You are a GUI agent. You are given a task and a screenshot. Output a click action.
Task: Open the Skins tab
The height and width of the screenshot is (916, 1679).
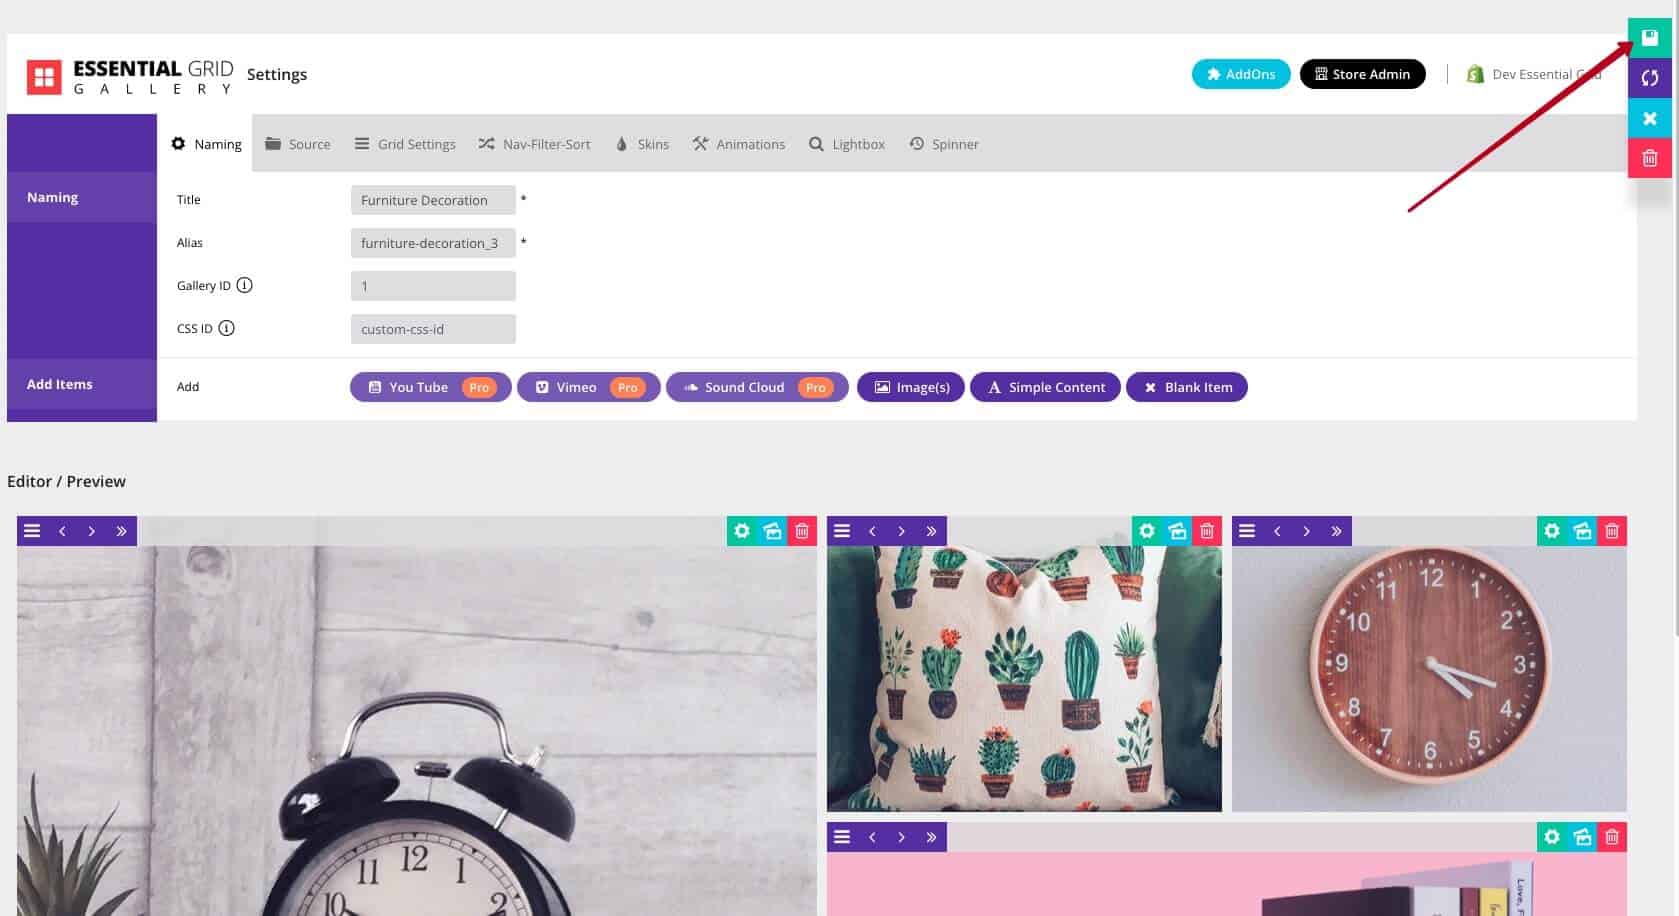[642, 144]
